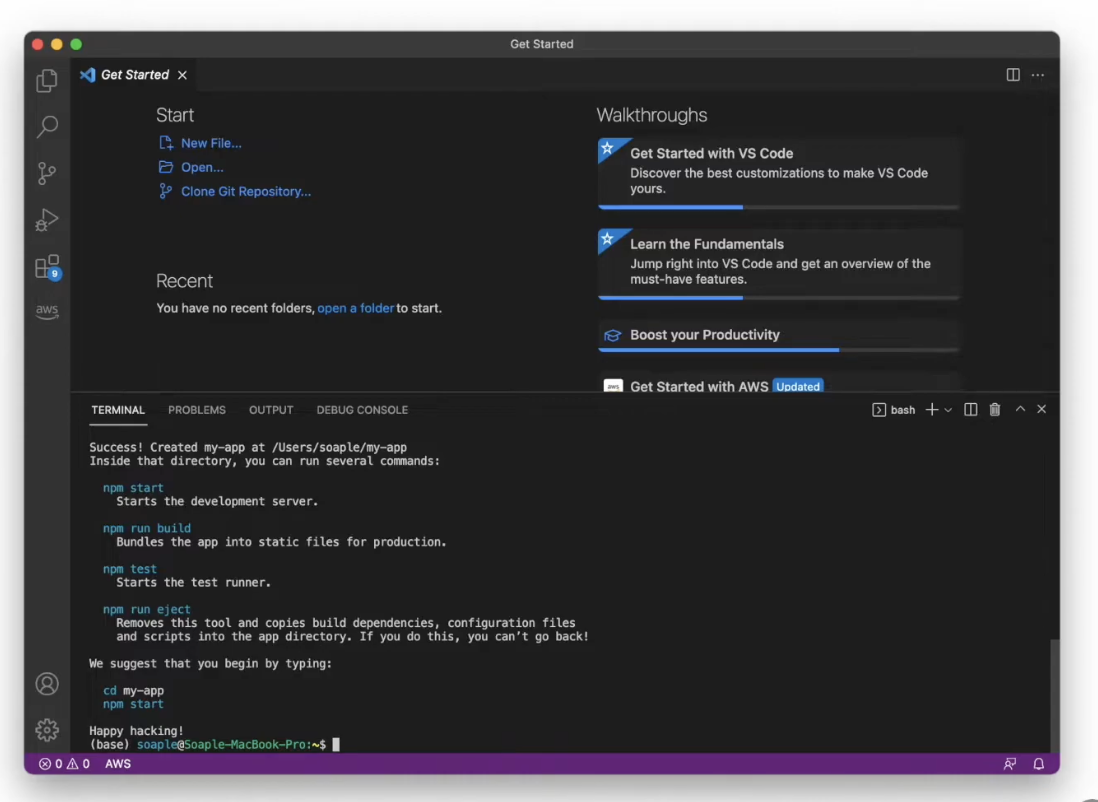Click the terminal prompt input line

coord(214,745)
